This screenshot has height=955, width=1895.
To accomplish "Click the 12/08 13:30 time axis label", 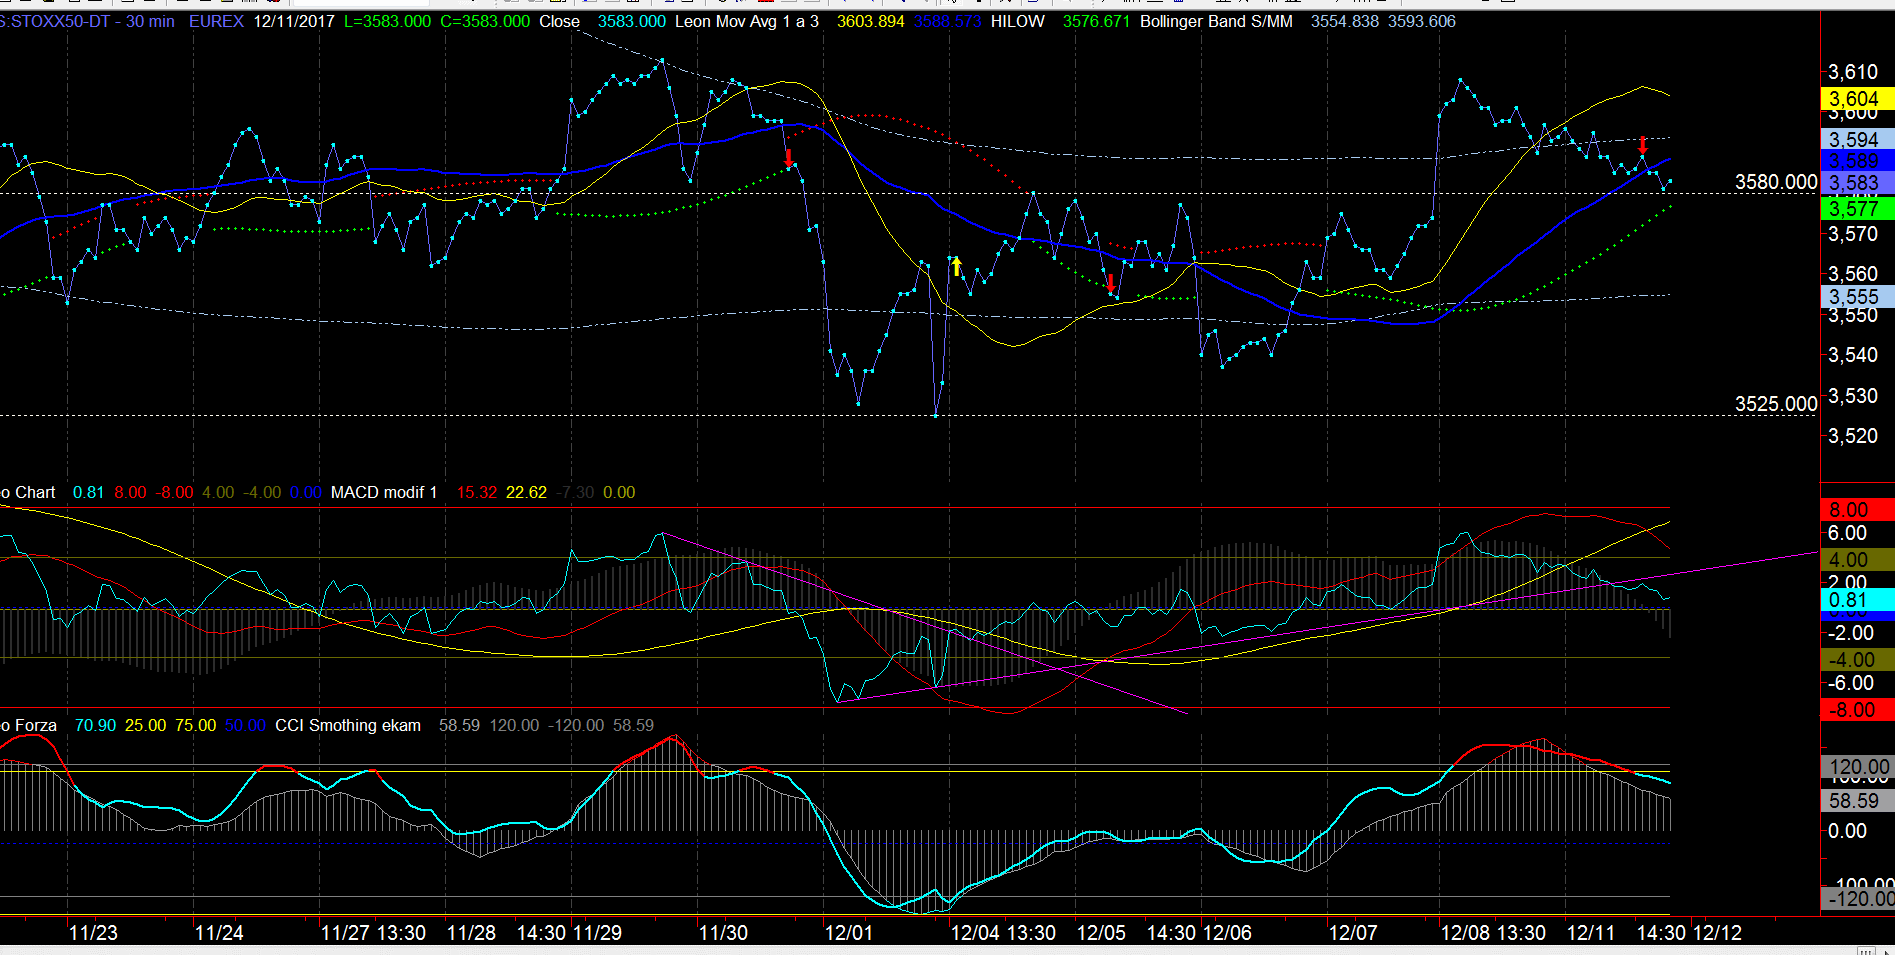I will (1493, 933).
